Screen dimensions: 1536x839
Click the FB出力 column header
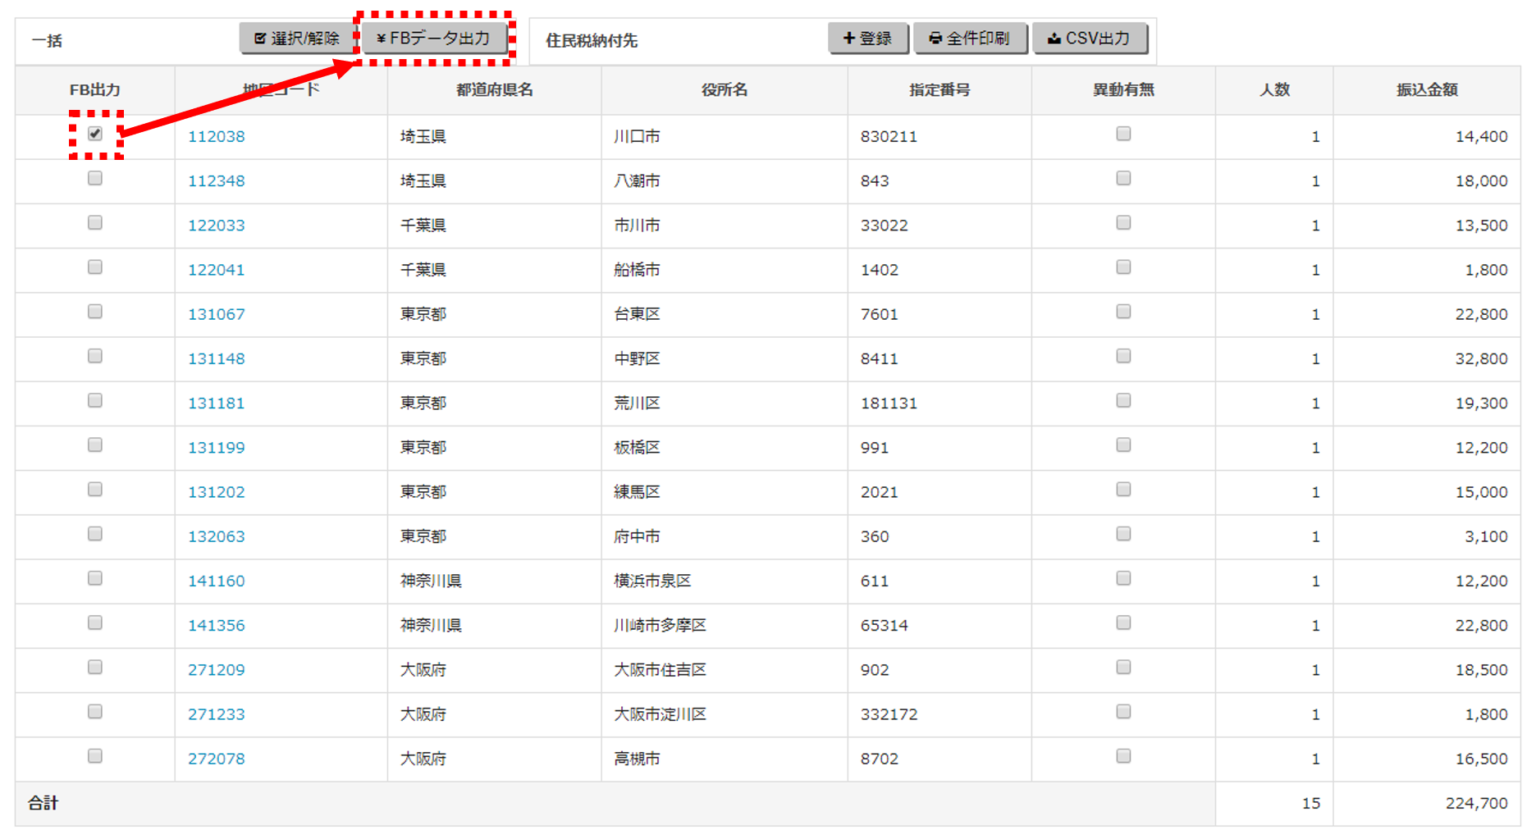pos(94,89)
